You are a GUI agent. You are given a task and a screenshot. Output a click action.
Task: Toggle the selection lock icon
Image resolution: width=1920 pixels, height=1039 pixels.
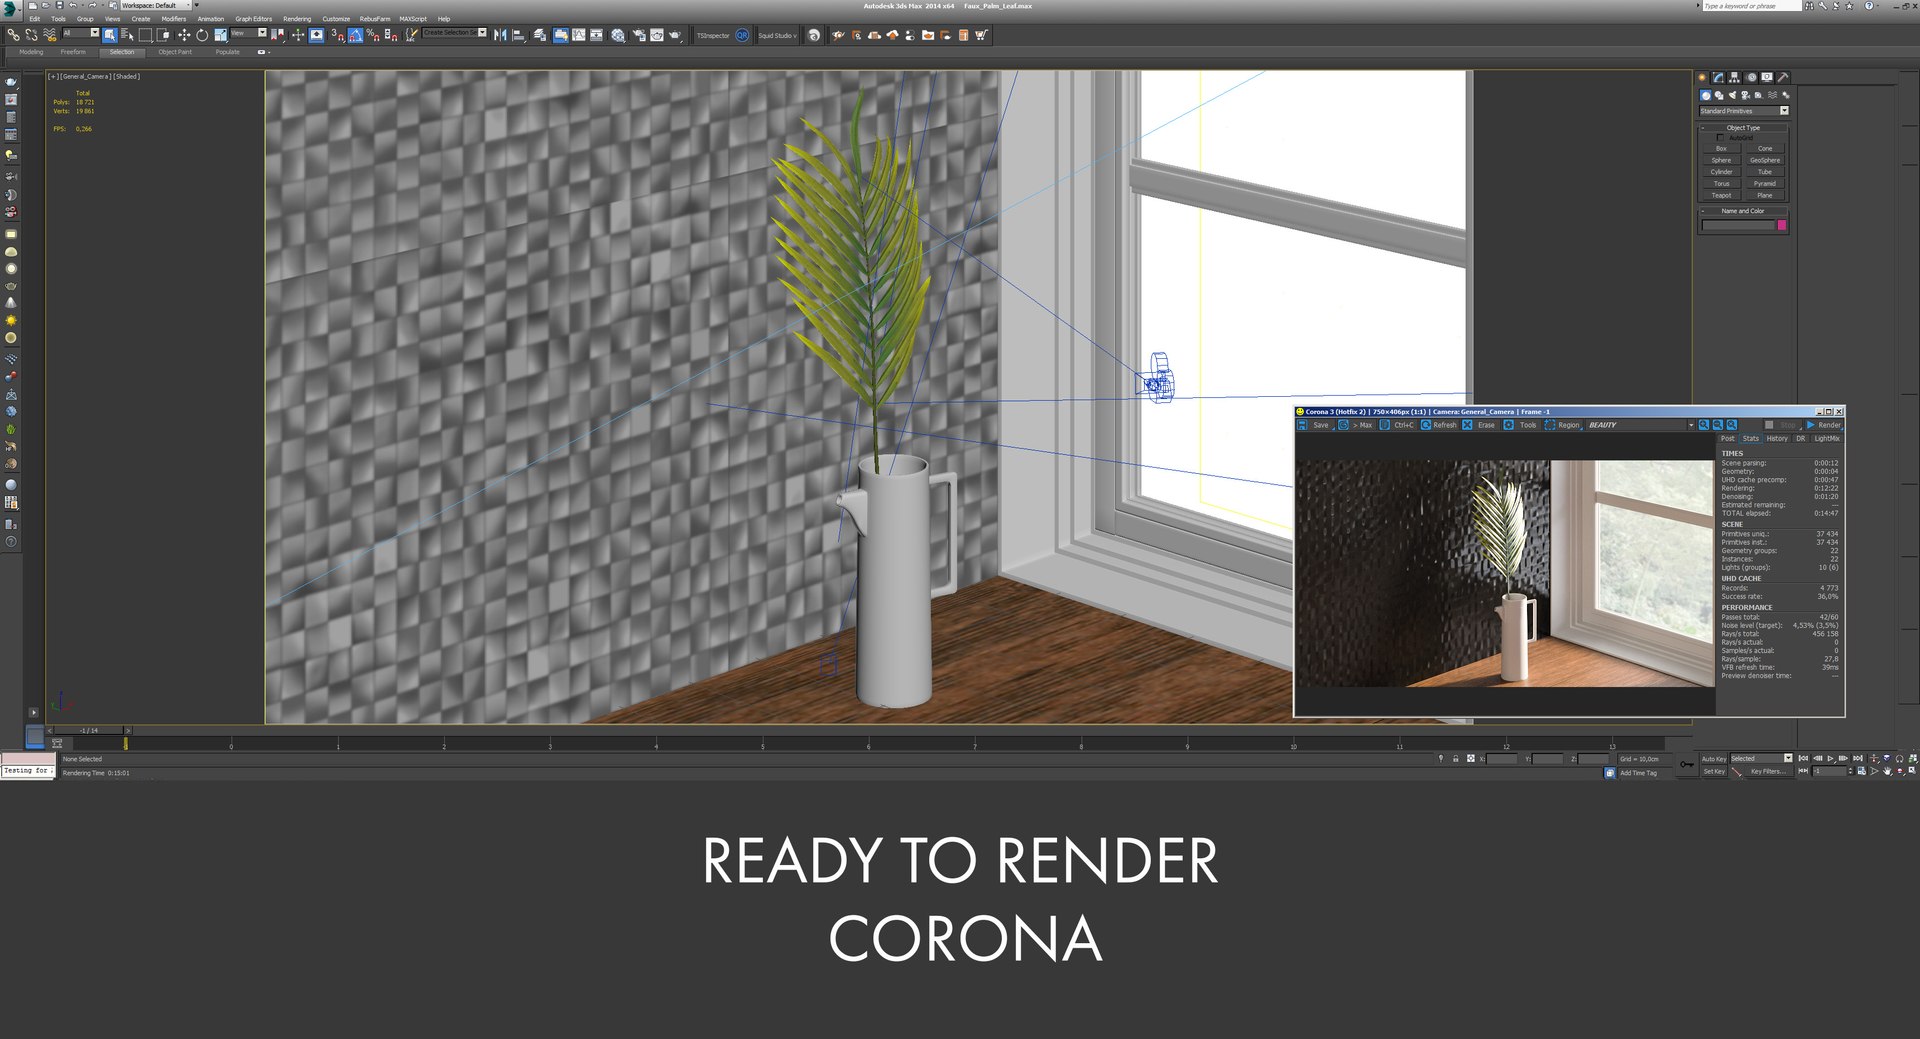(1455, 759)
